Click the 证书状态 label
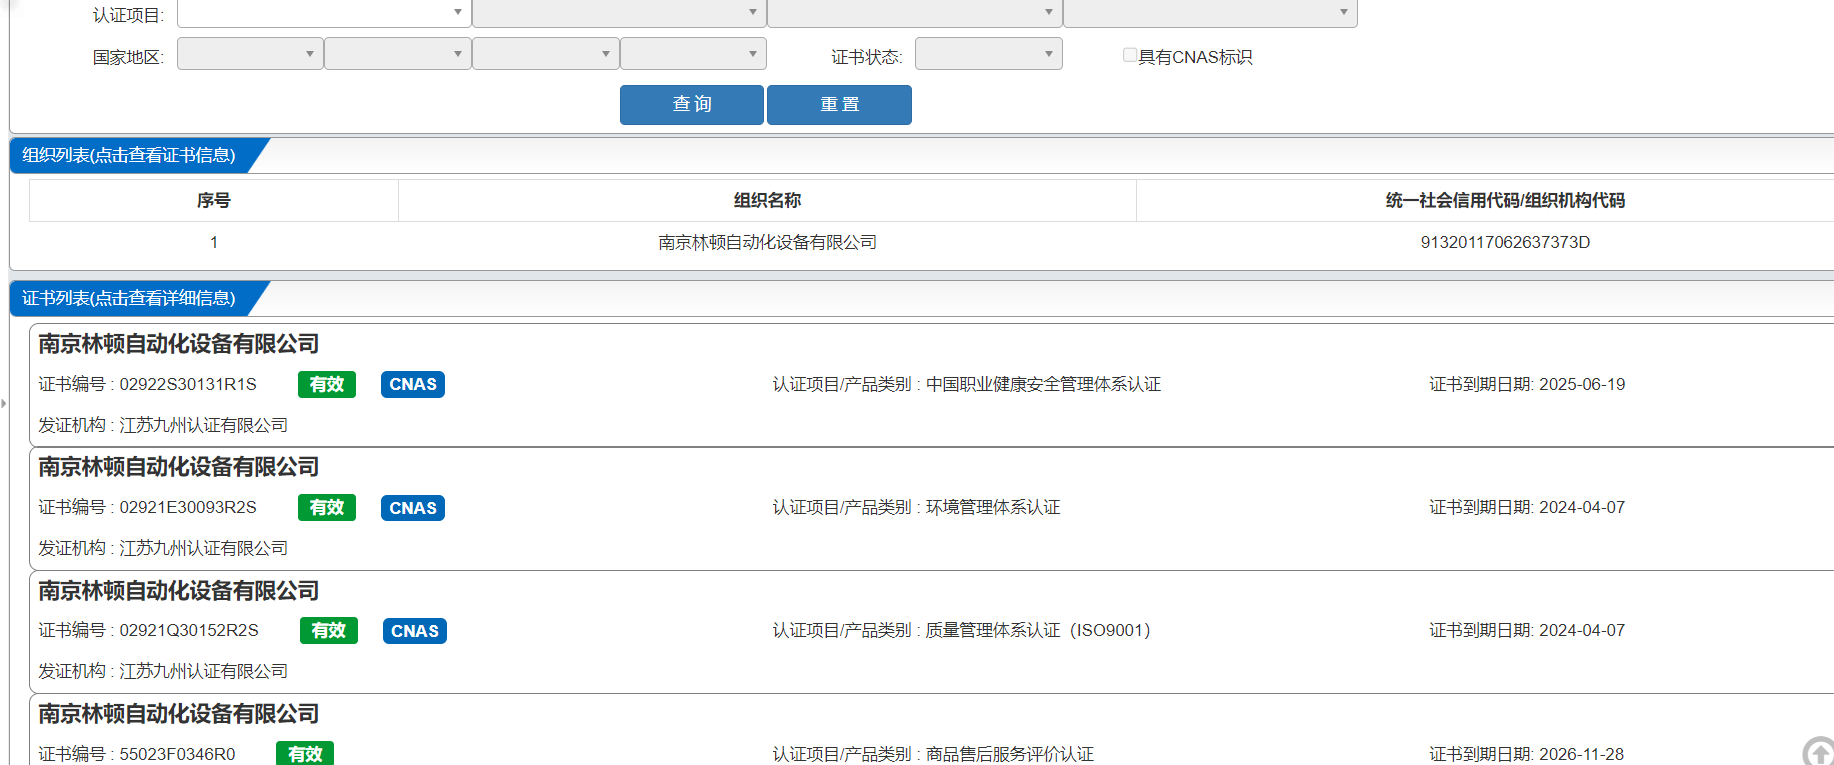The height and width of the screenshot is (765, 1834). pos(867,57)
